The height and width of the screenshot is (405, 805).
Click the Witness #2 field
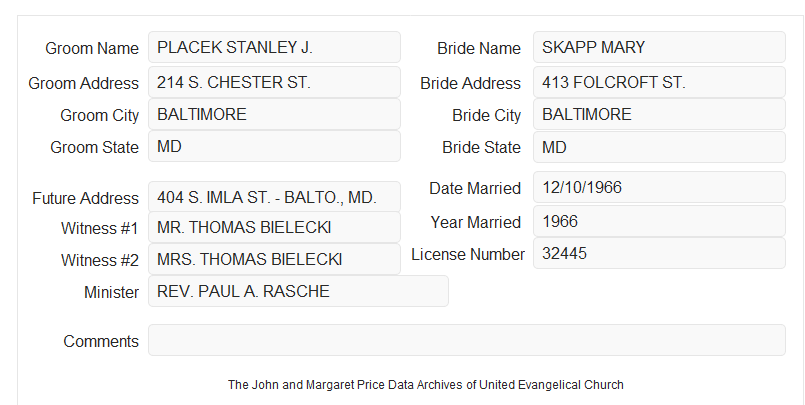click(274, 259)
